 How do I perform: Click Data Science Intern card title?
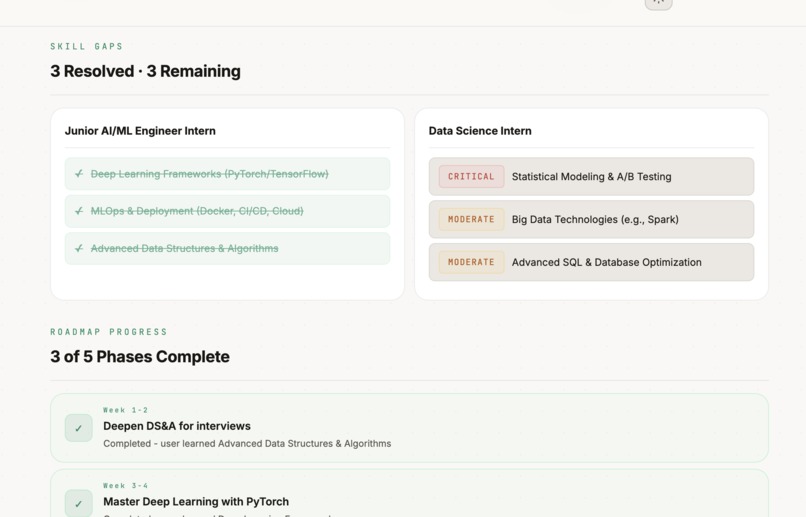click(x=480, y=131)
